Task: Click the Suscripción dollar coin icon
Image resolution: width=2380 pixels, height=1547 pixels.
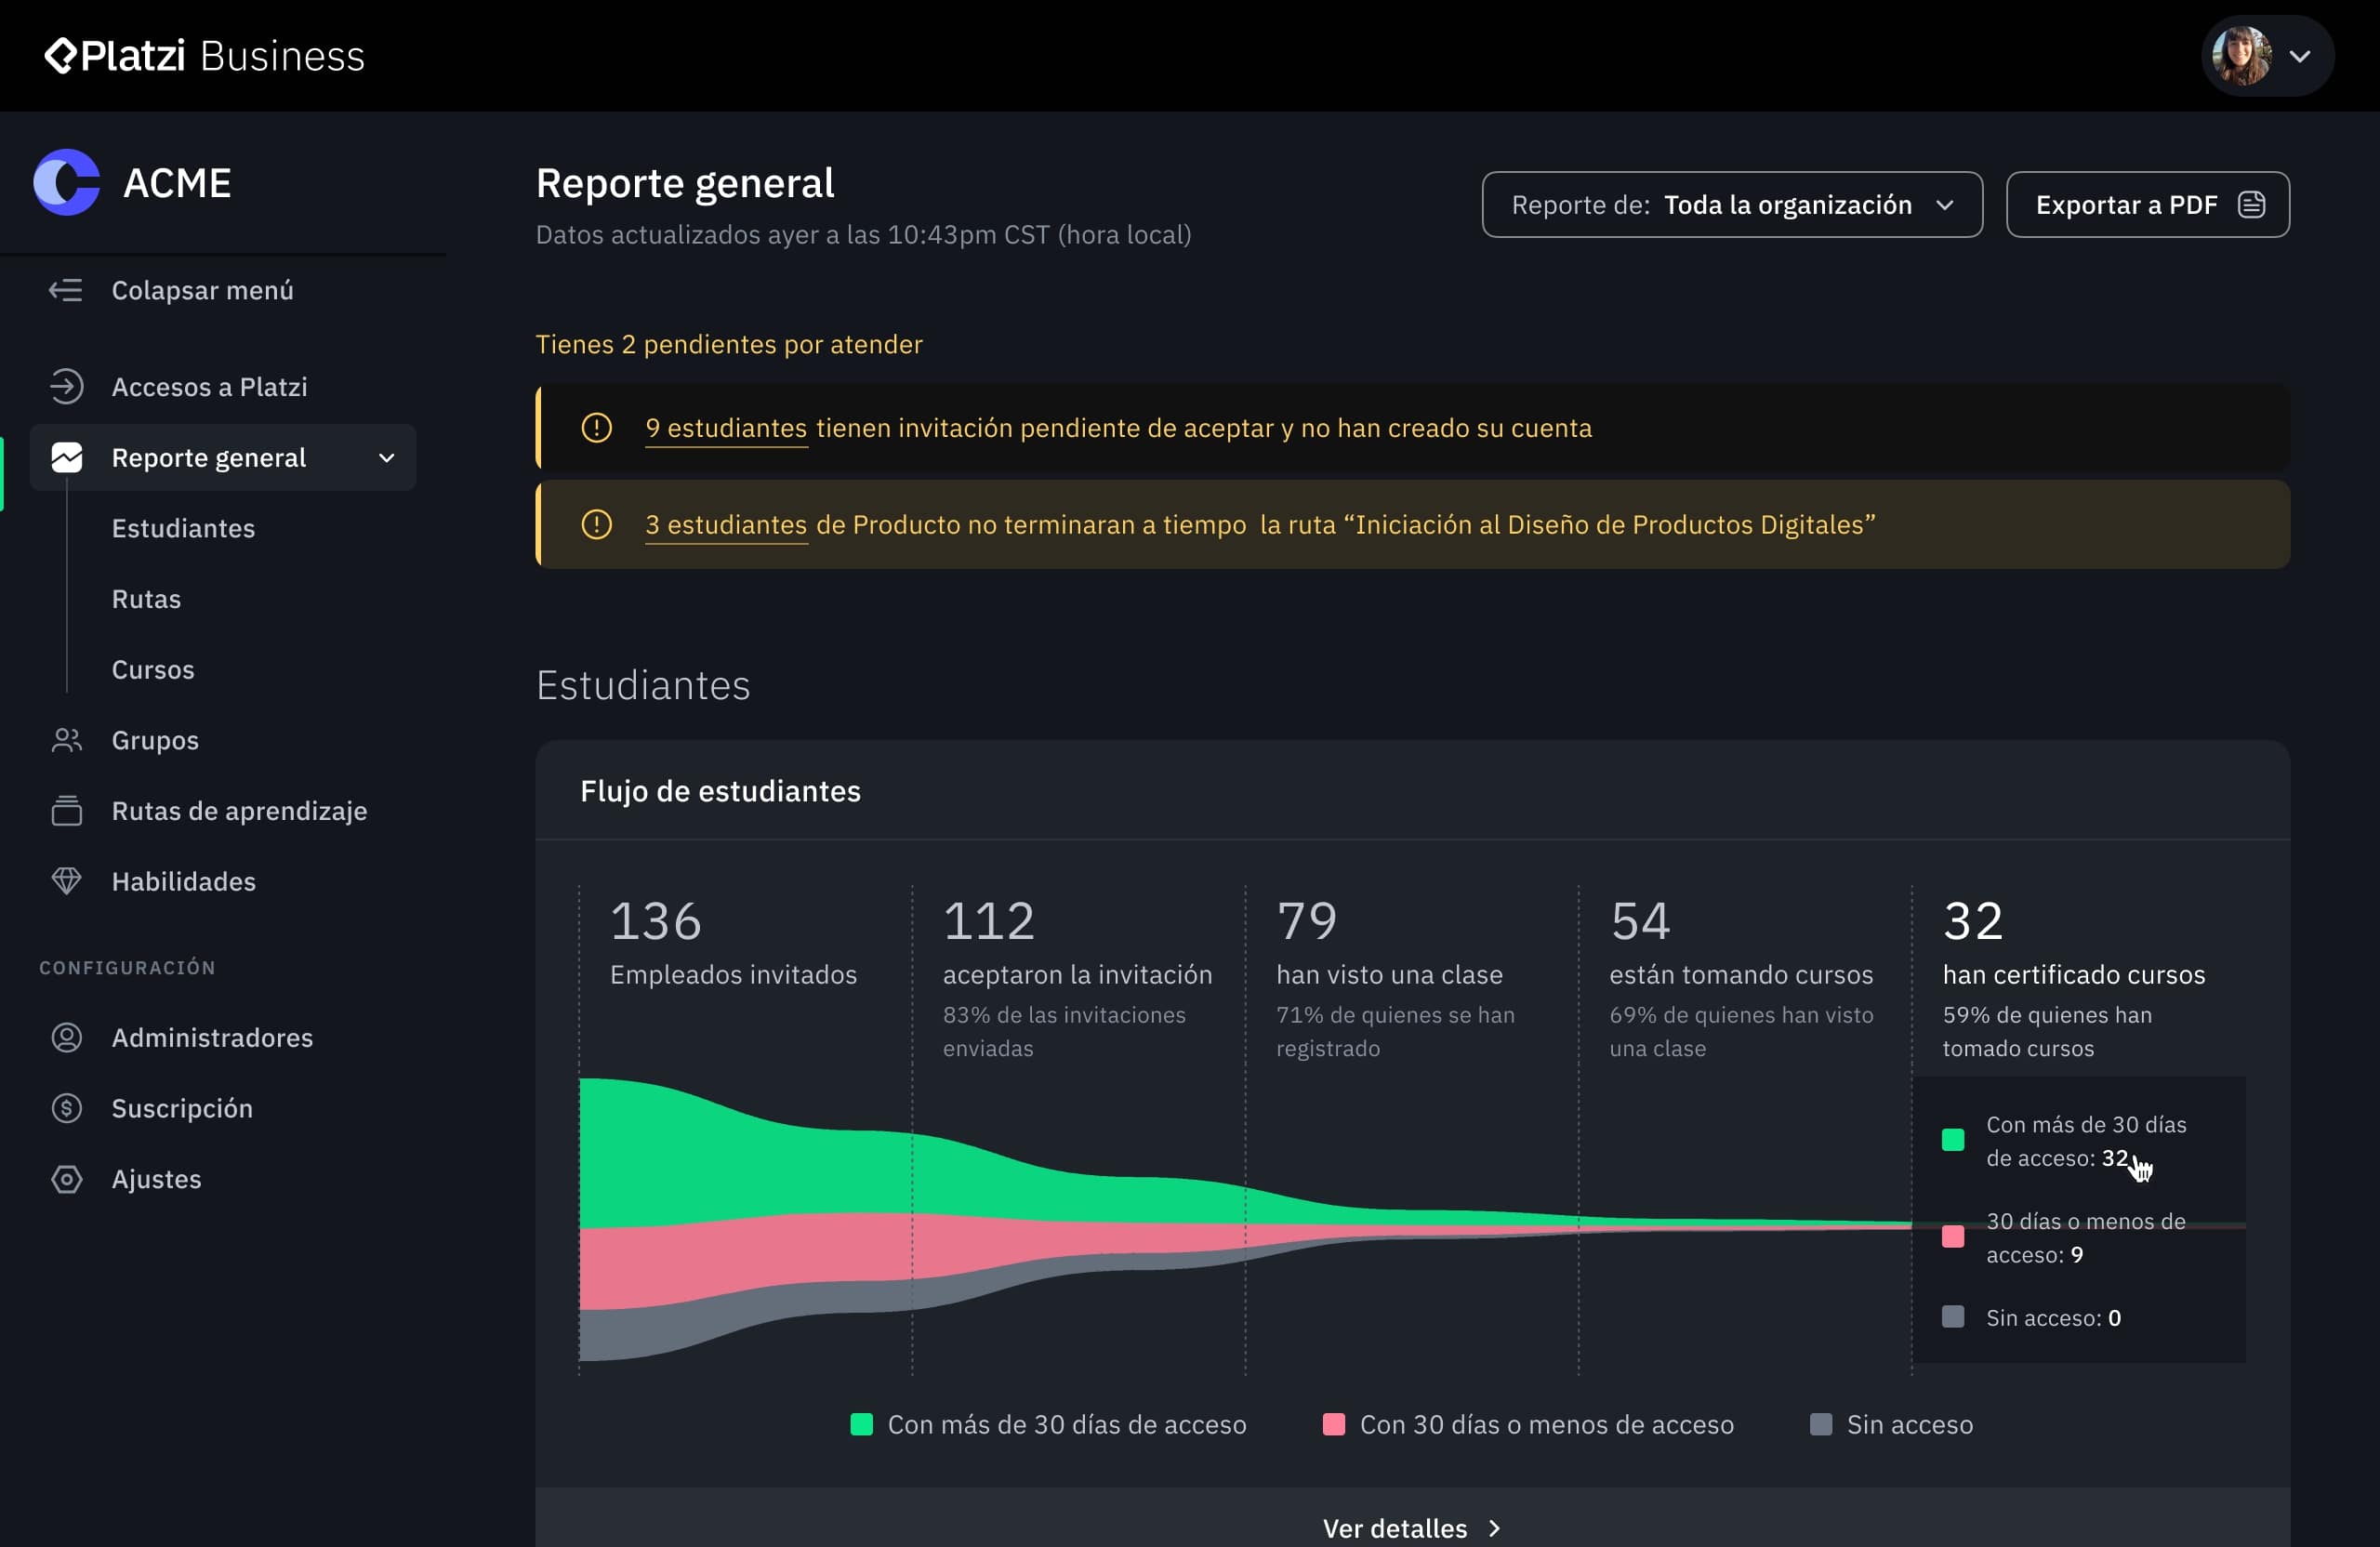Action: click(x=66, y=1108)
